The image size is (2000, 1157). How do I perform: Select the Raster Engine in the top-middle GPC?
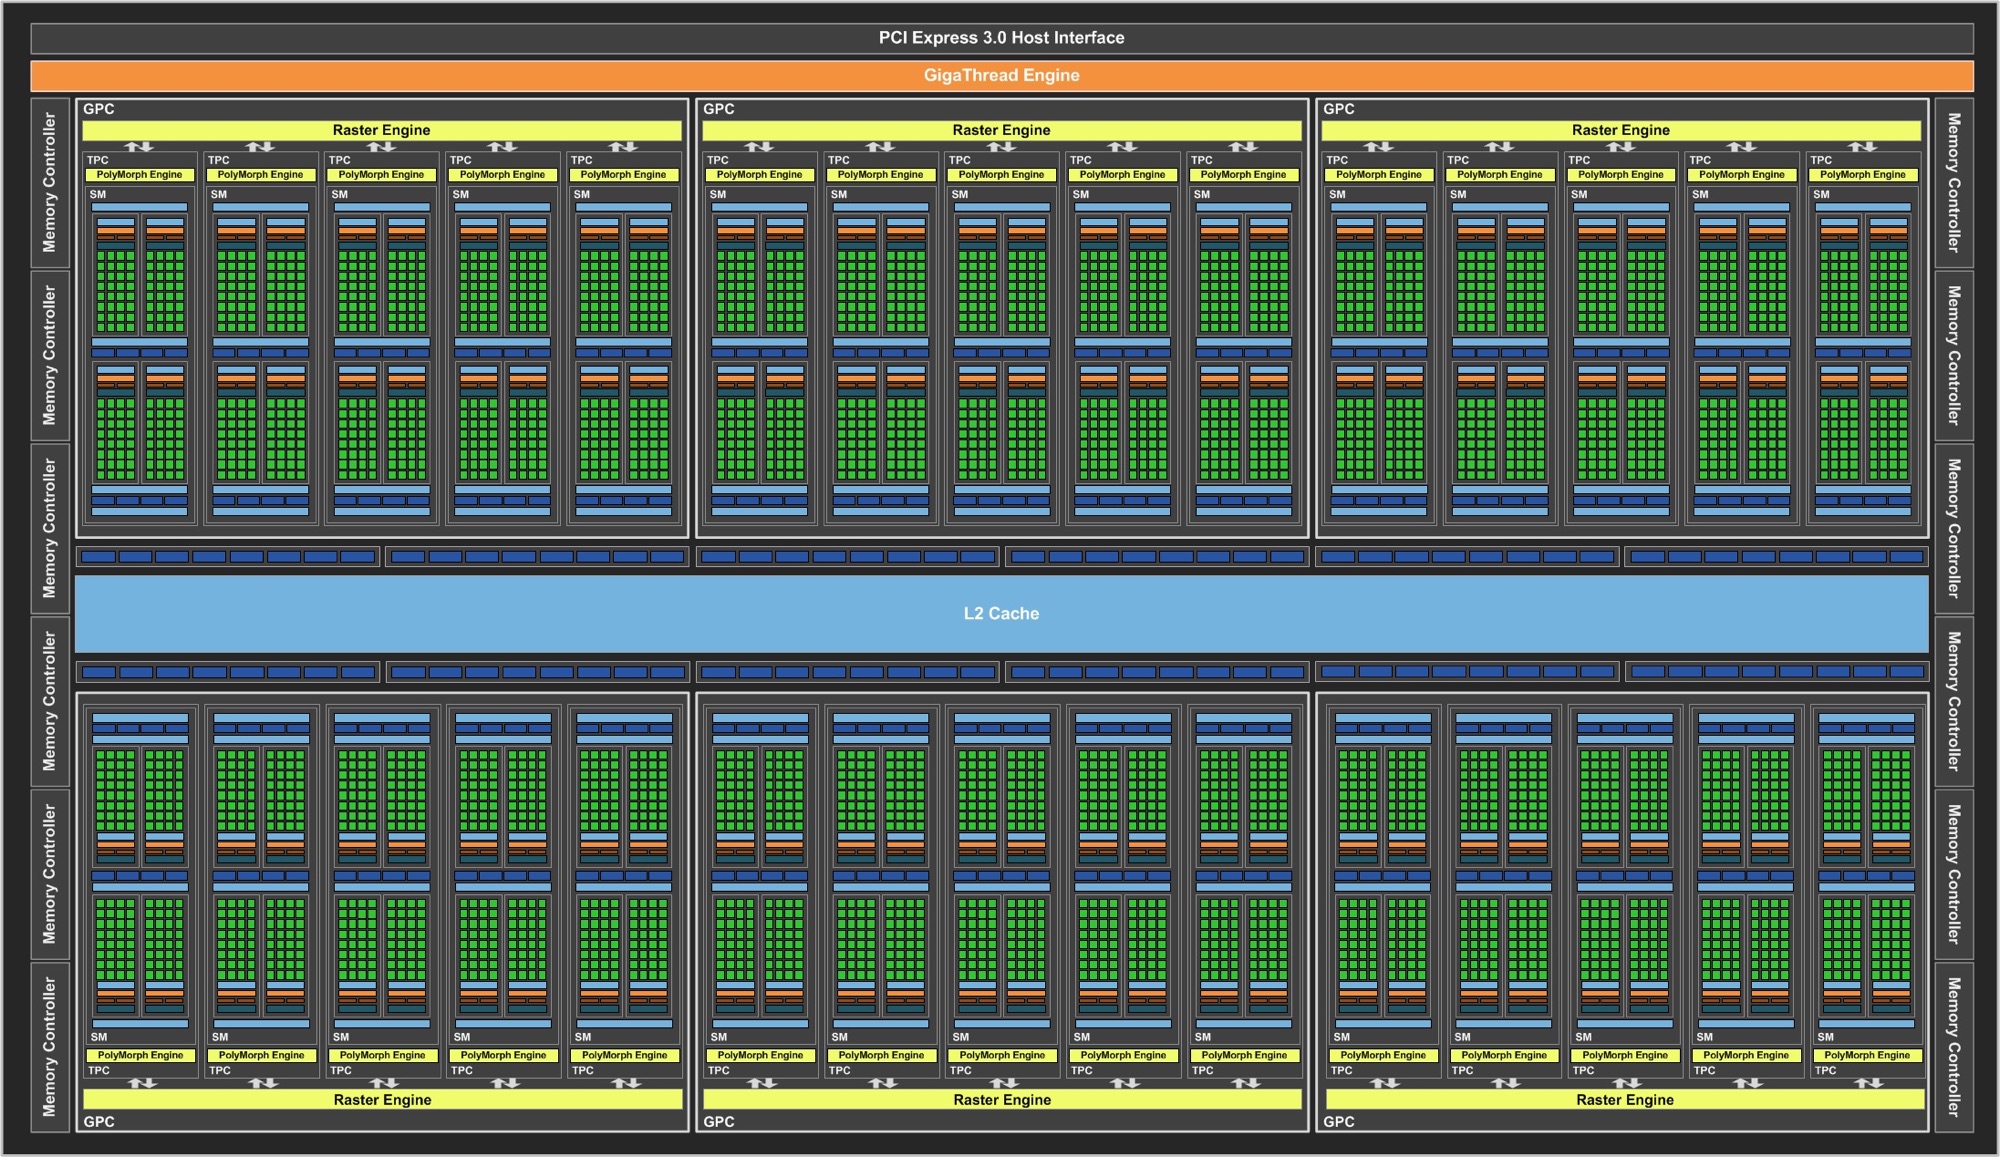pyautogui.click(x=1001, y=130)
